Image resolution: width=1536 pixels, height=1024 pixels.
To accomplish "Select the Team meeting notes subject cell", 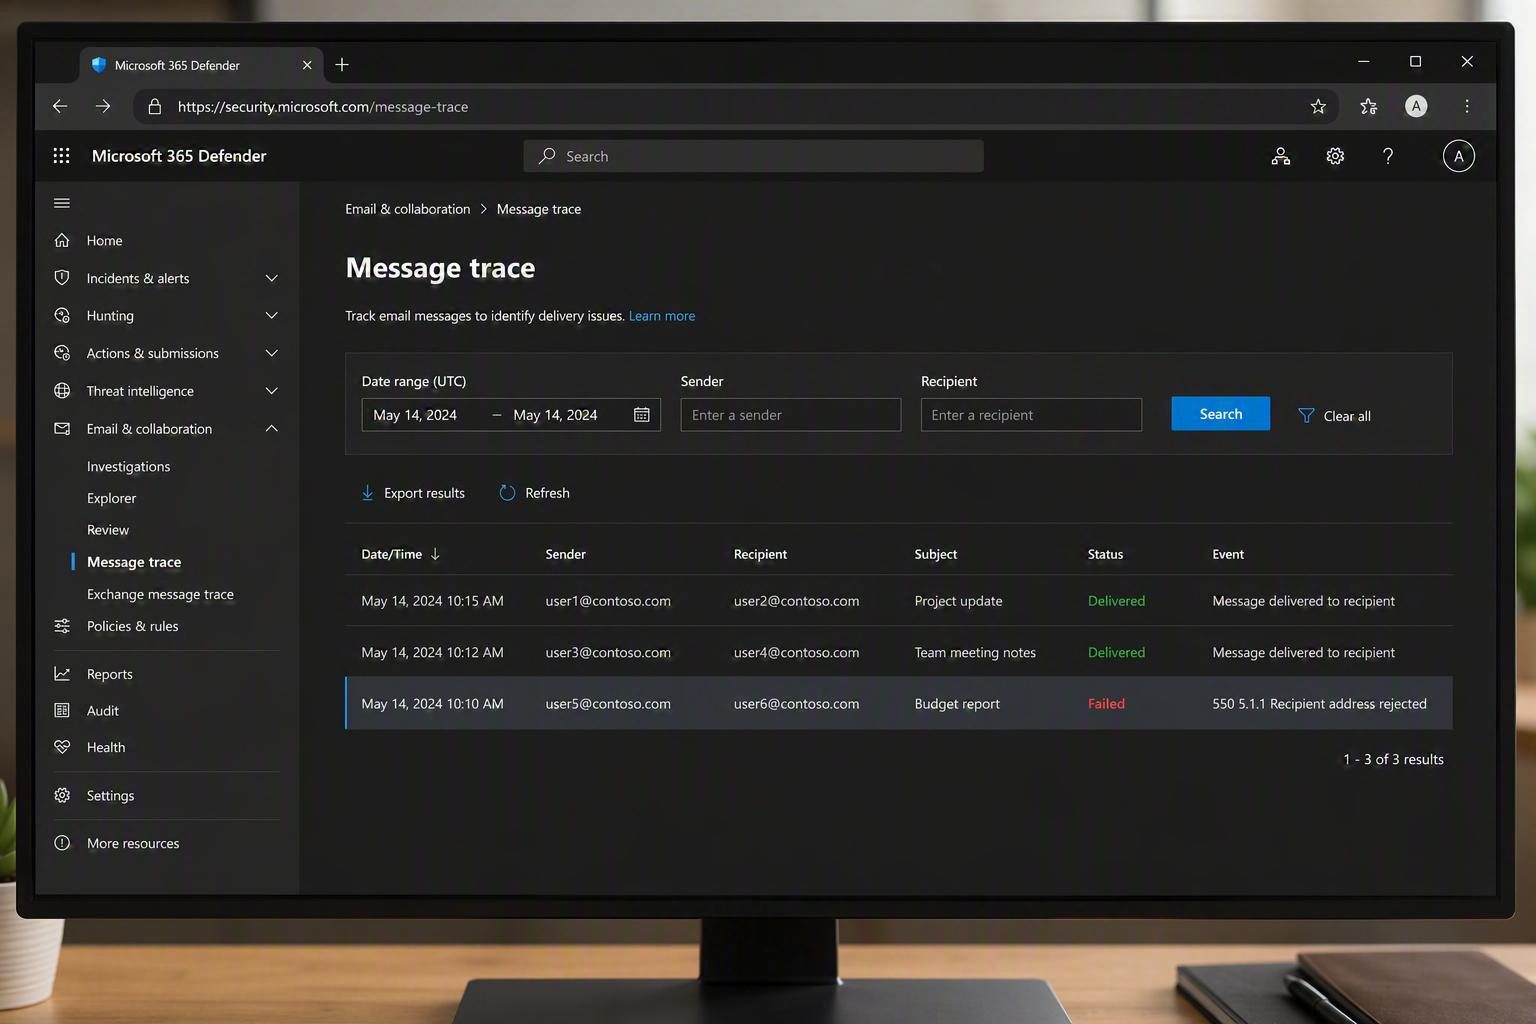I will click(x=975, y=652).
